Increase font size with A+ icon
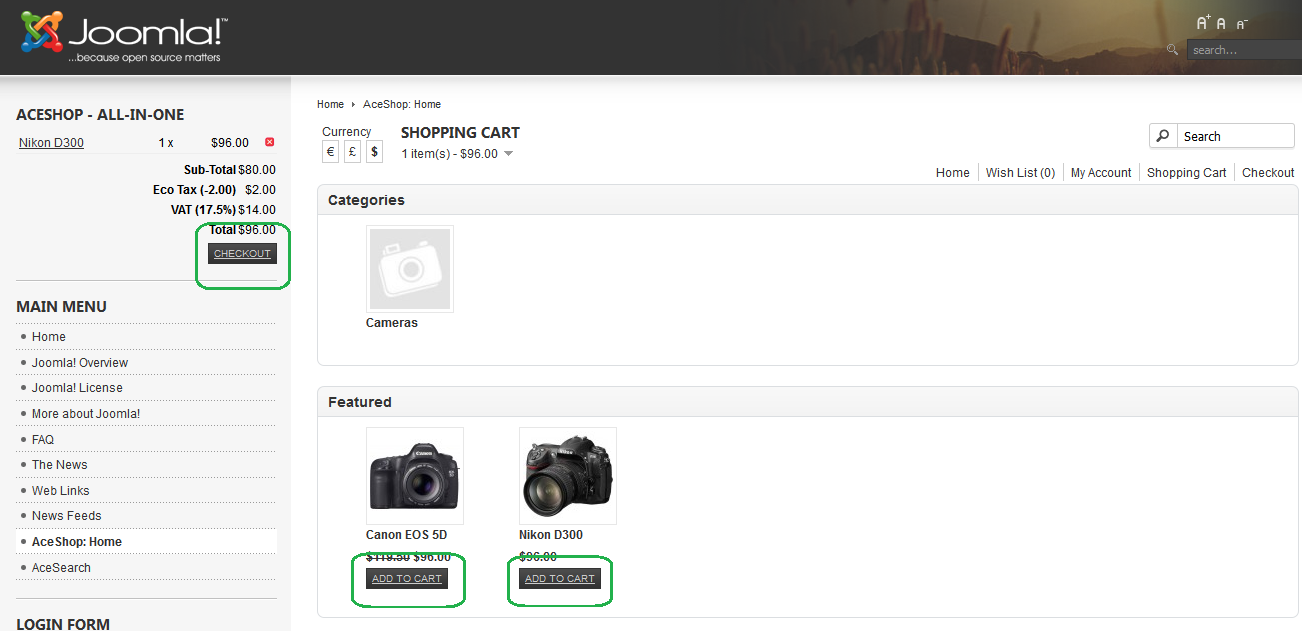 (1203, 23)
